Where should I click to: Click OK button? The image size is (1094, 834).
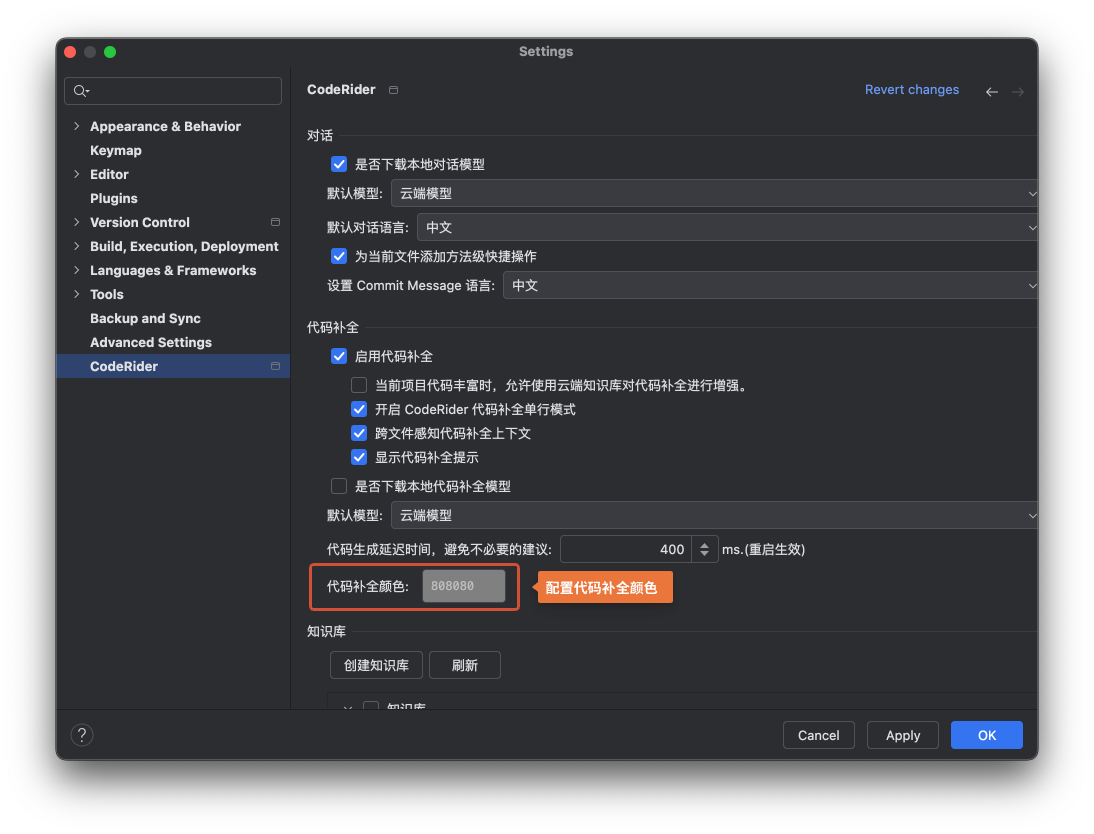(x=987, y=735)
